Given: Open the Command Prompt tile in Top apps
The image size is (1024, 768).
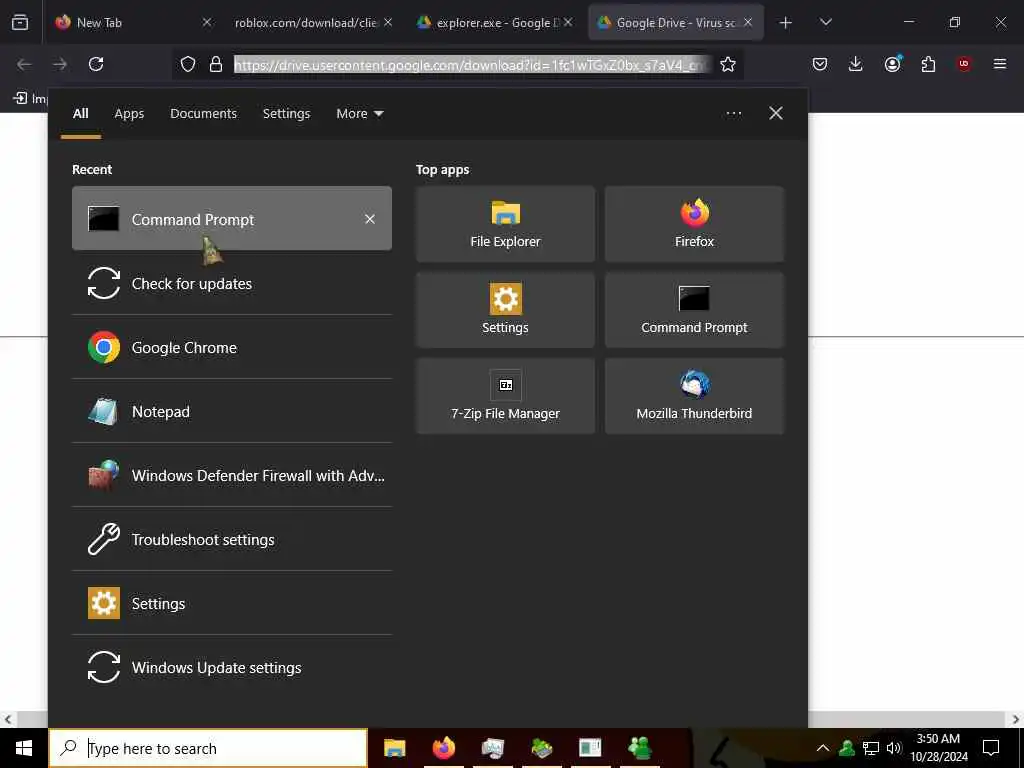Looking at the screenshot, I should click(x=694, y=310).
